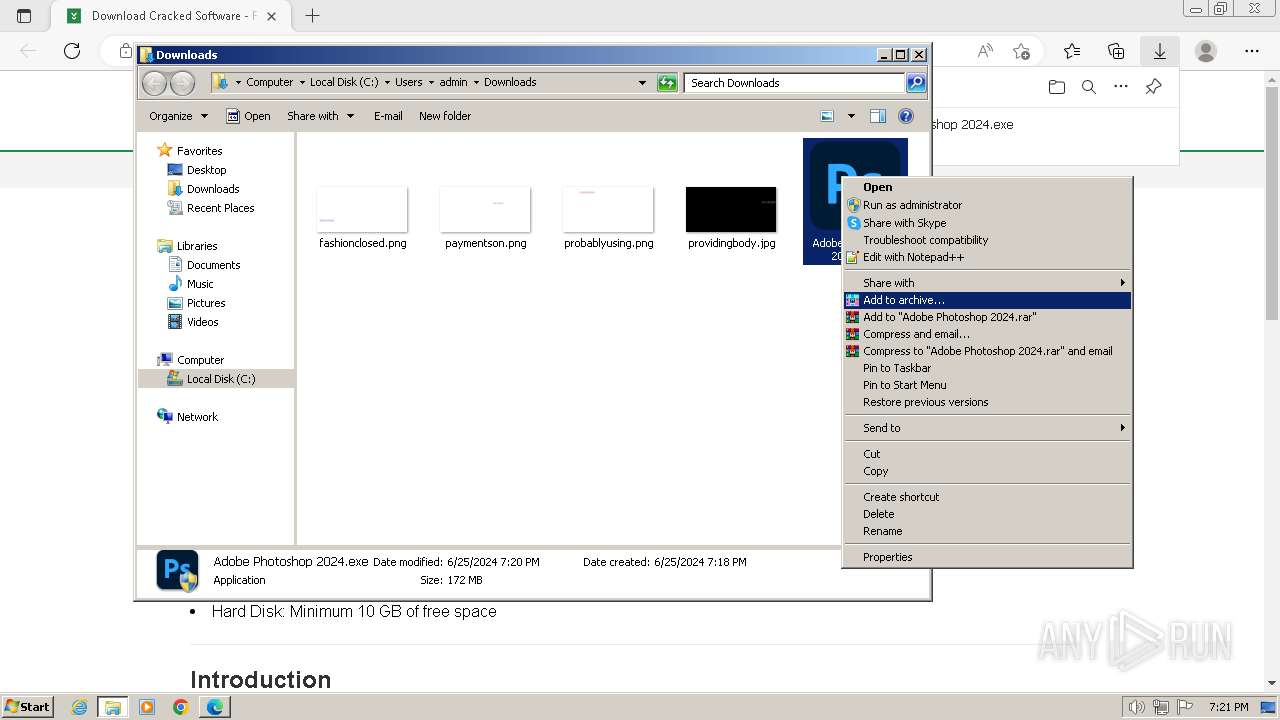Viewport: 1280px width, 720px height.
Task: Click the green refresh button beside address bar
Action: (x=667, y=83)
